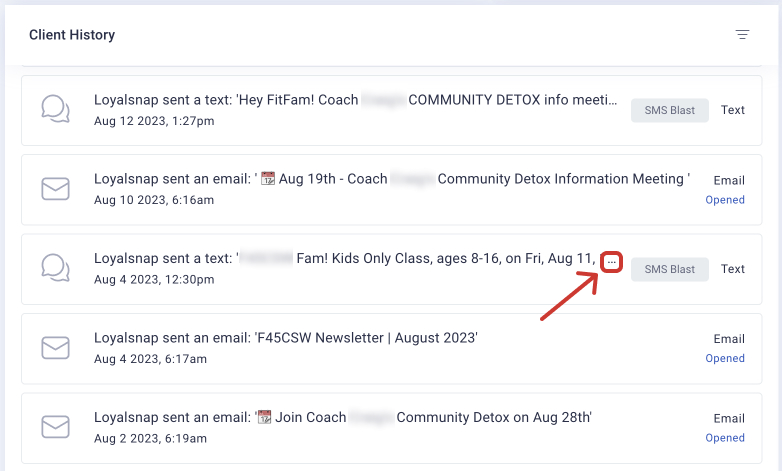Click chat bubble icon for Aug 4 text
This screenshot has height=471, width=782.
(55, 268)
